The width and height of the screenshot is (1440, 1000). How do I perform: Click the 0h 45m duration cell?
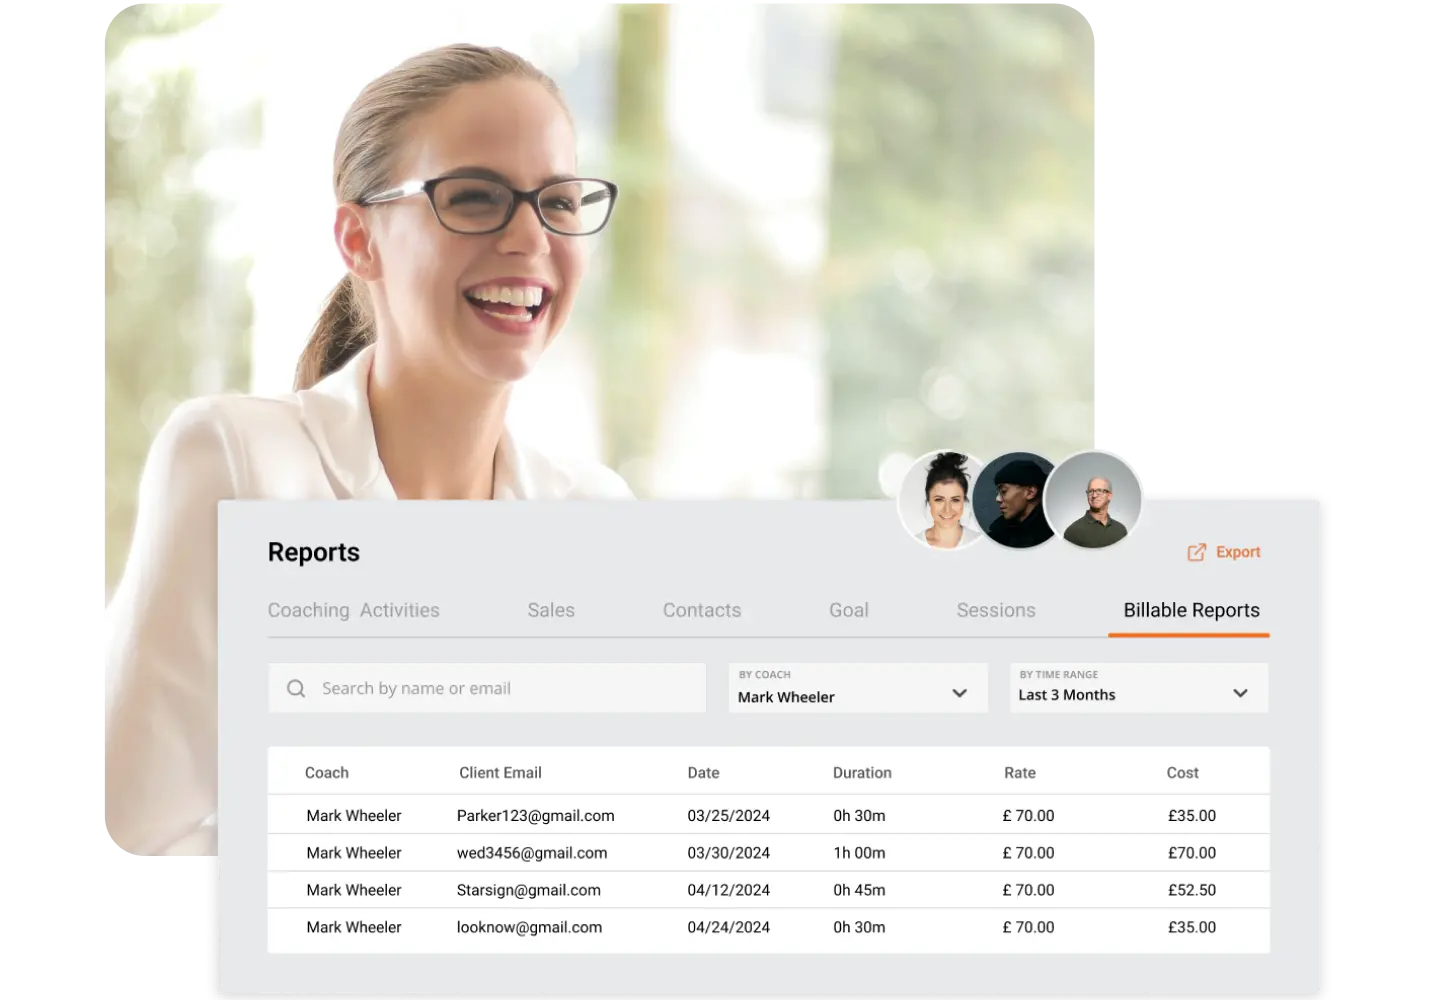point(859,890)
